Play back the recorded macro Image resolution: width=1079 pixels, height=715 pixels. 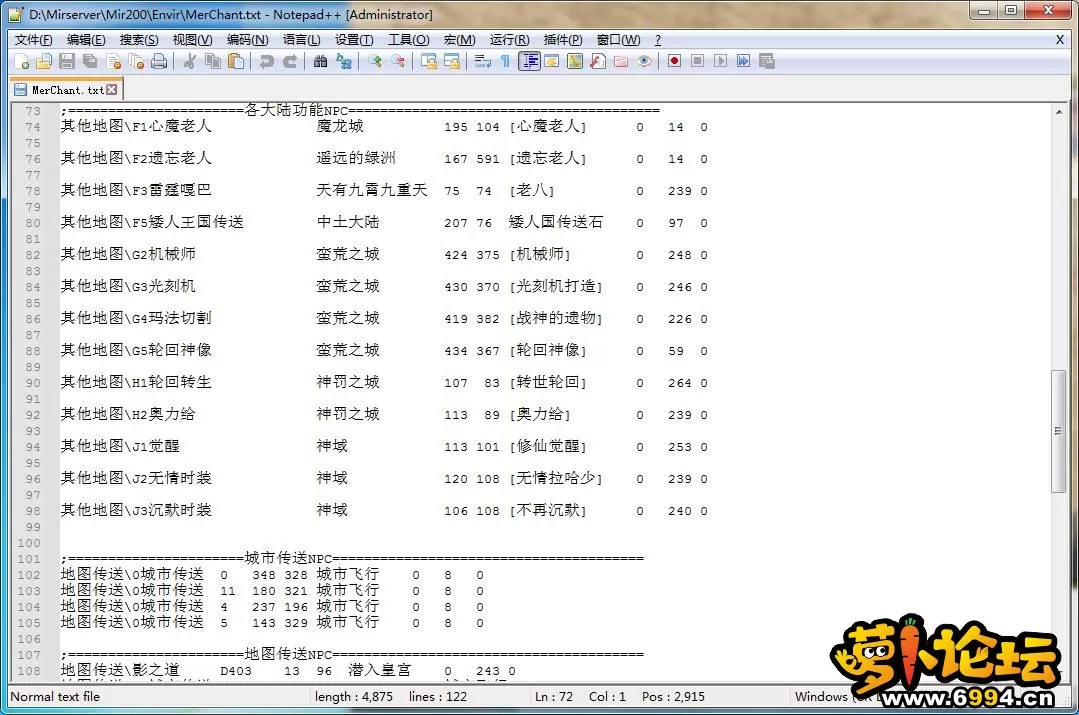[720, 61]
